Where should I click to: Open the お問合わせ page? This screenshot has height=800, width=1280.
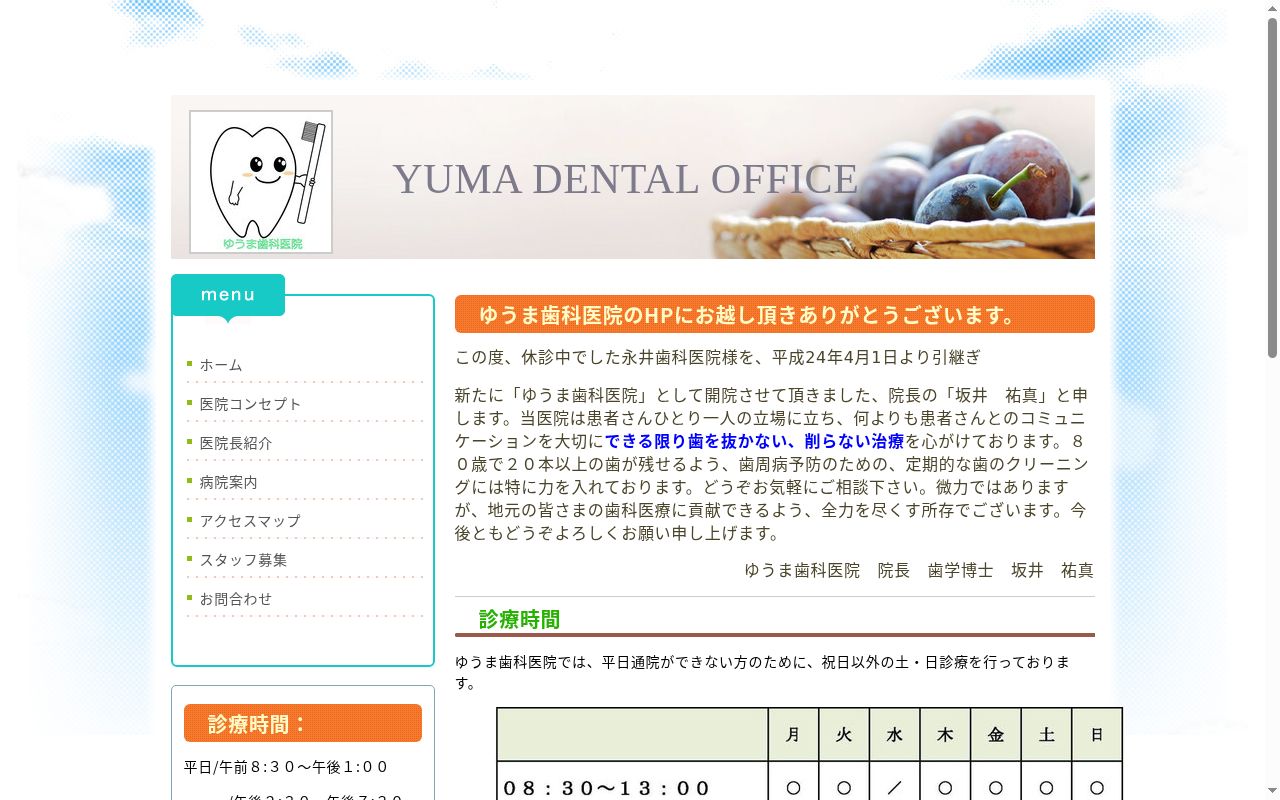(236, 599)
